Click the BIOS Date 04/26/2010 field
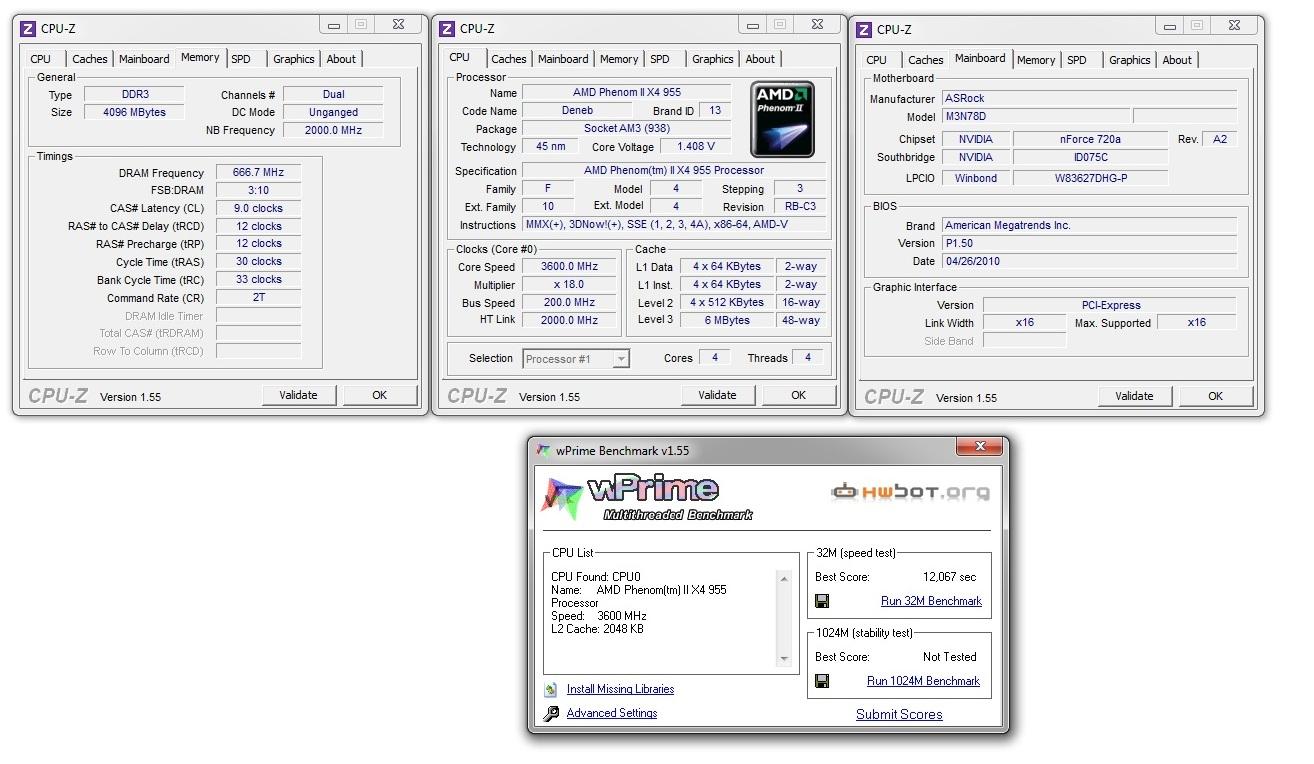 (1089, 261)
